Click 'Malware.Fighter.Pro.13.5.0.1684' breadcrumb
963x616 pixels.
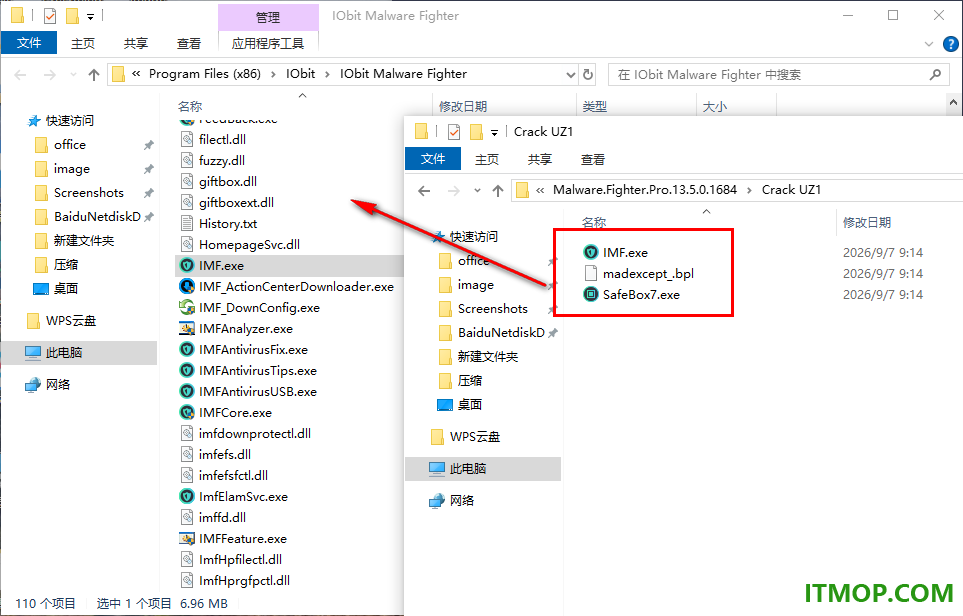(x=645, y=190)
